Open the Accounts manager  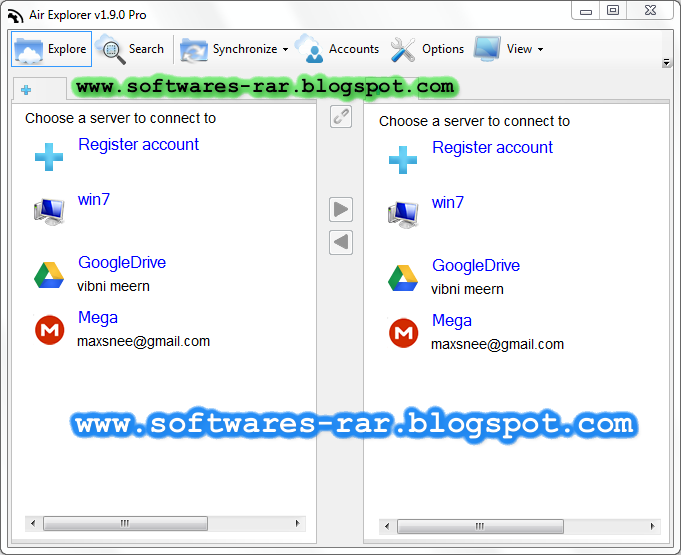(337, 49)
